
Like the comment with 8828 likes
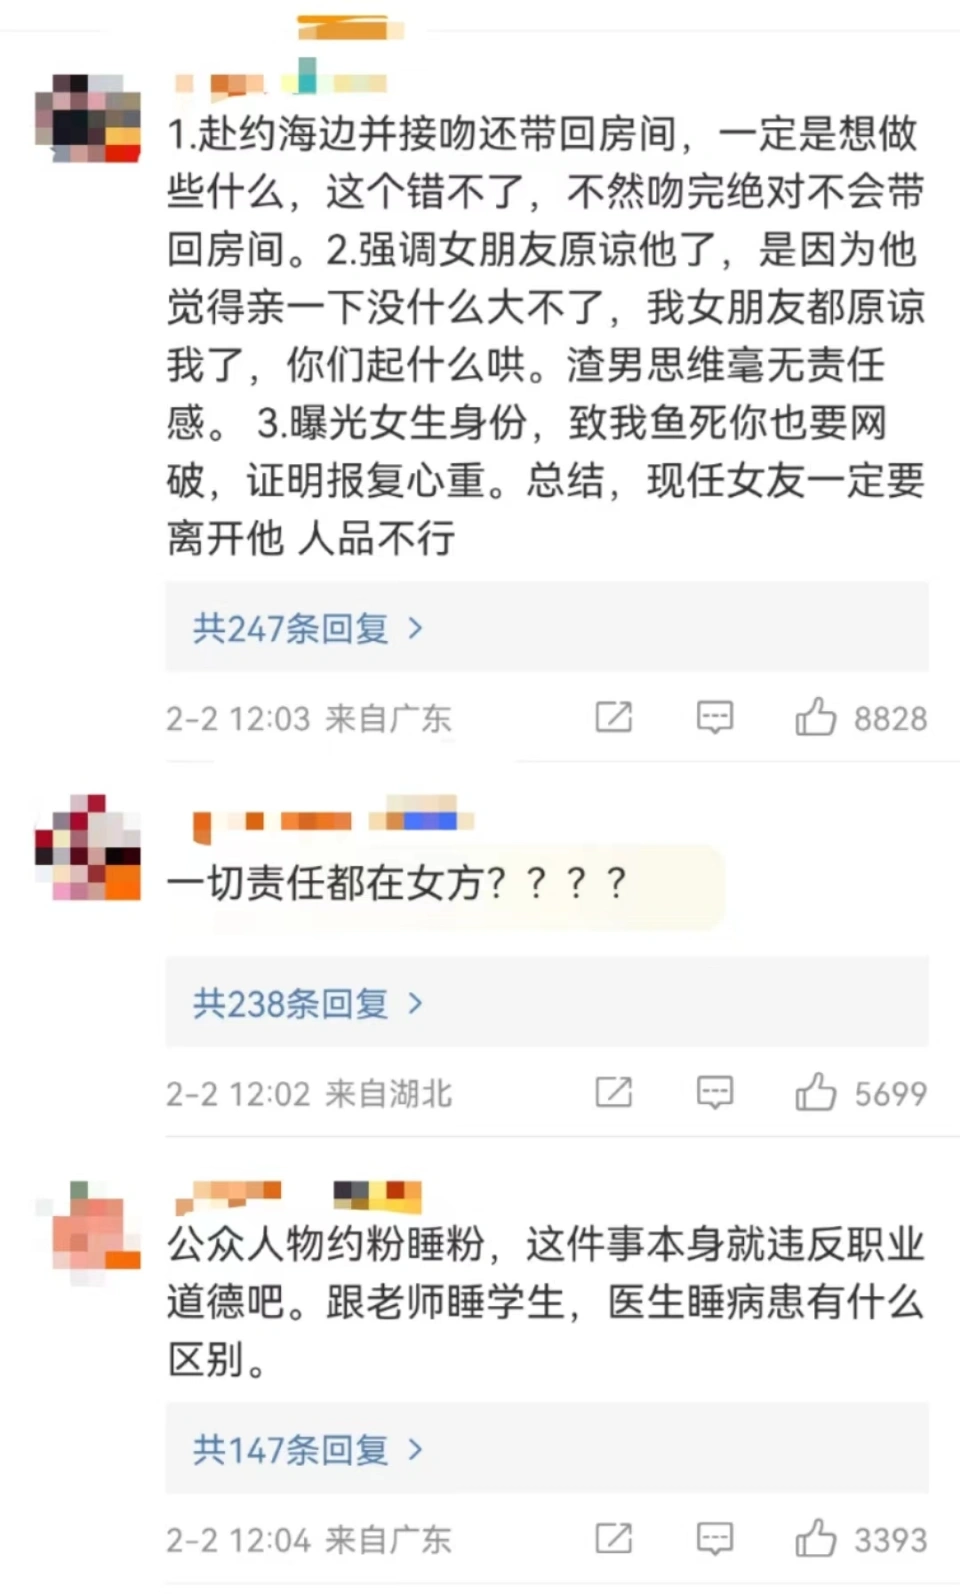pos(815,717)
